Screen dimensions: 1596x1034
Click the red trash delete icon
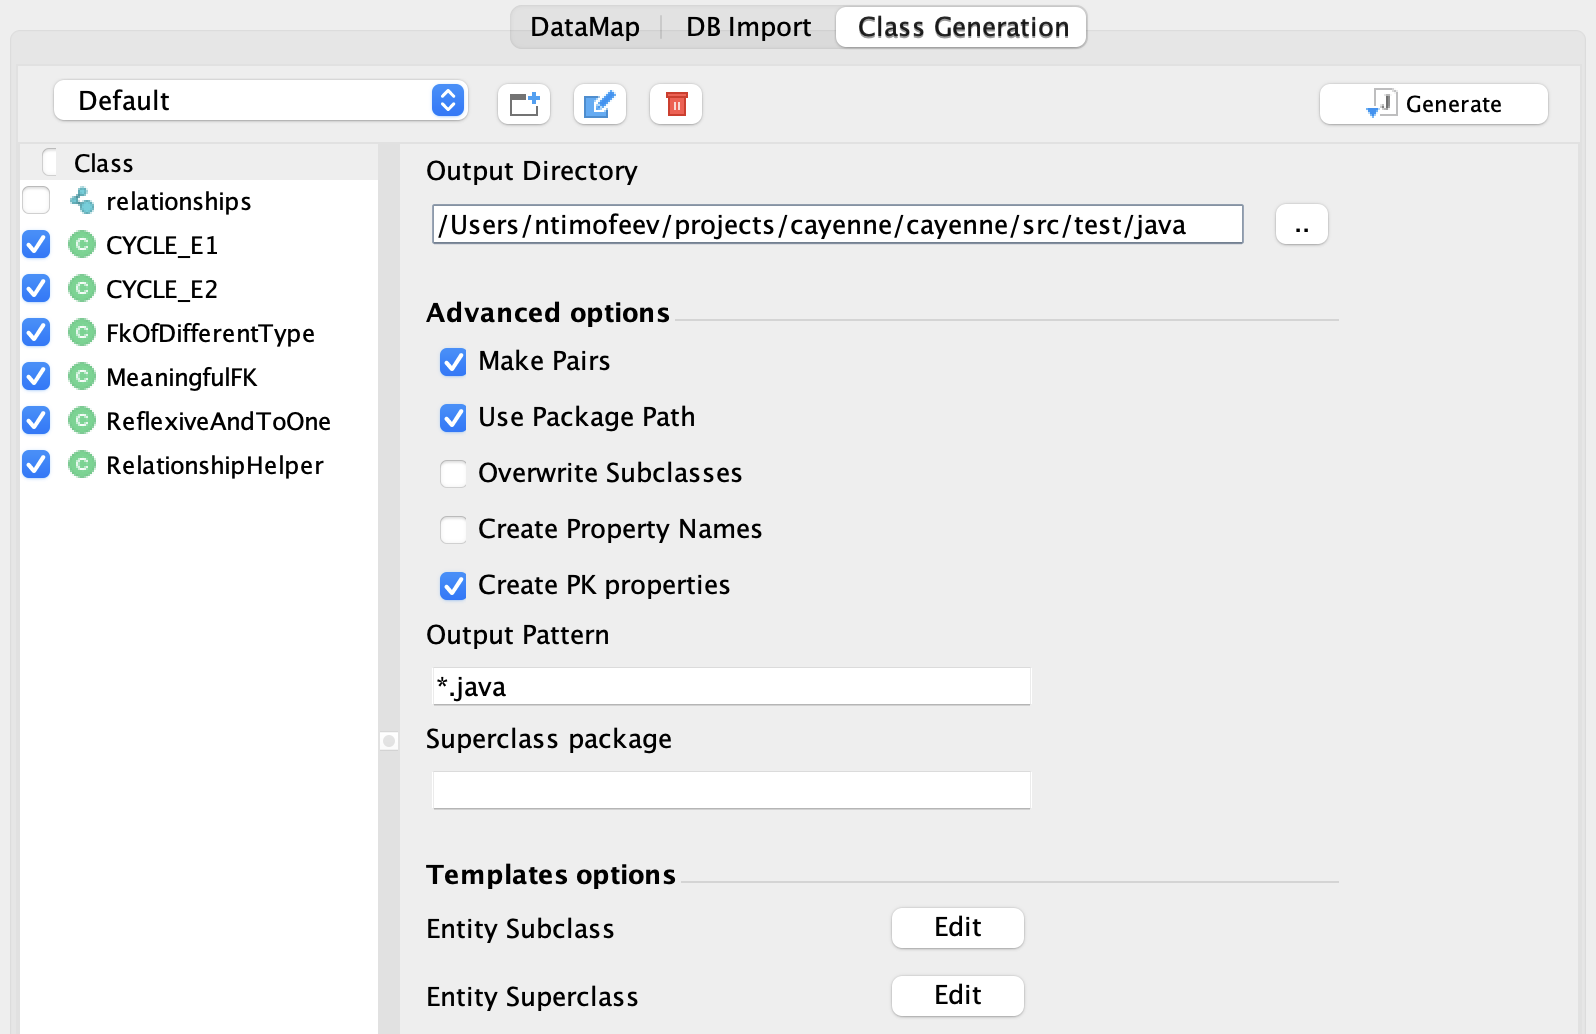point(676,104)
